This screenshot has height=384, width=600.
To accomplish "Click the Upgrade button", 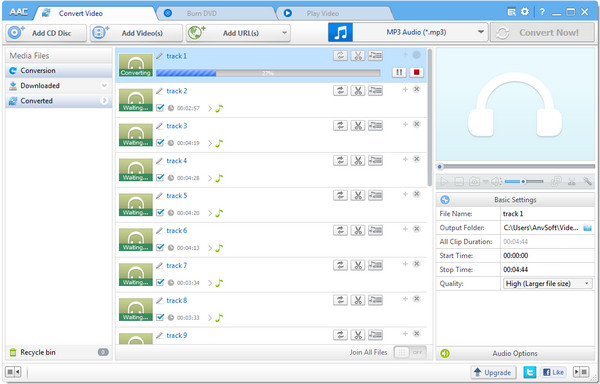I will (x=493, y=372).
